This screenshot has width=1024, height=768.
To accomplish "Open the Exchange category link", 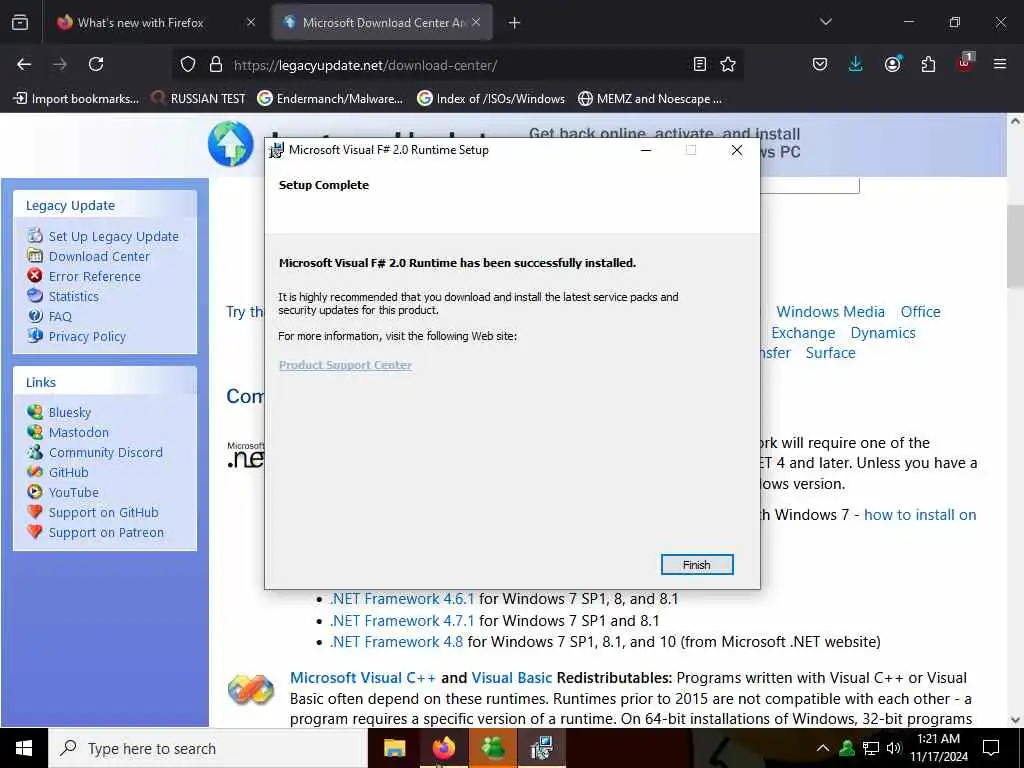I will click(x=803, y=332).
